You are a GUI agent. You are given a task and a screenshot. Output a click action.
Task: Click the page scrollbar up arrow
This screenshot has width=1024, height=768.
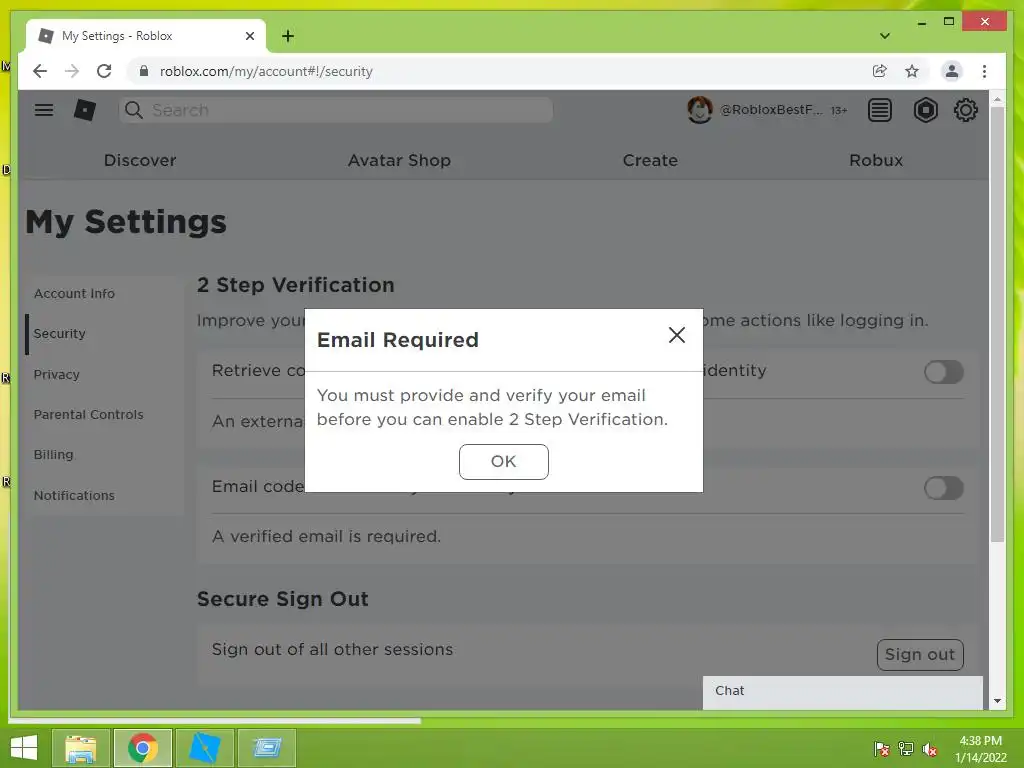997,99
